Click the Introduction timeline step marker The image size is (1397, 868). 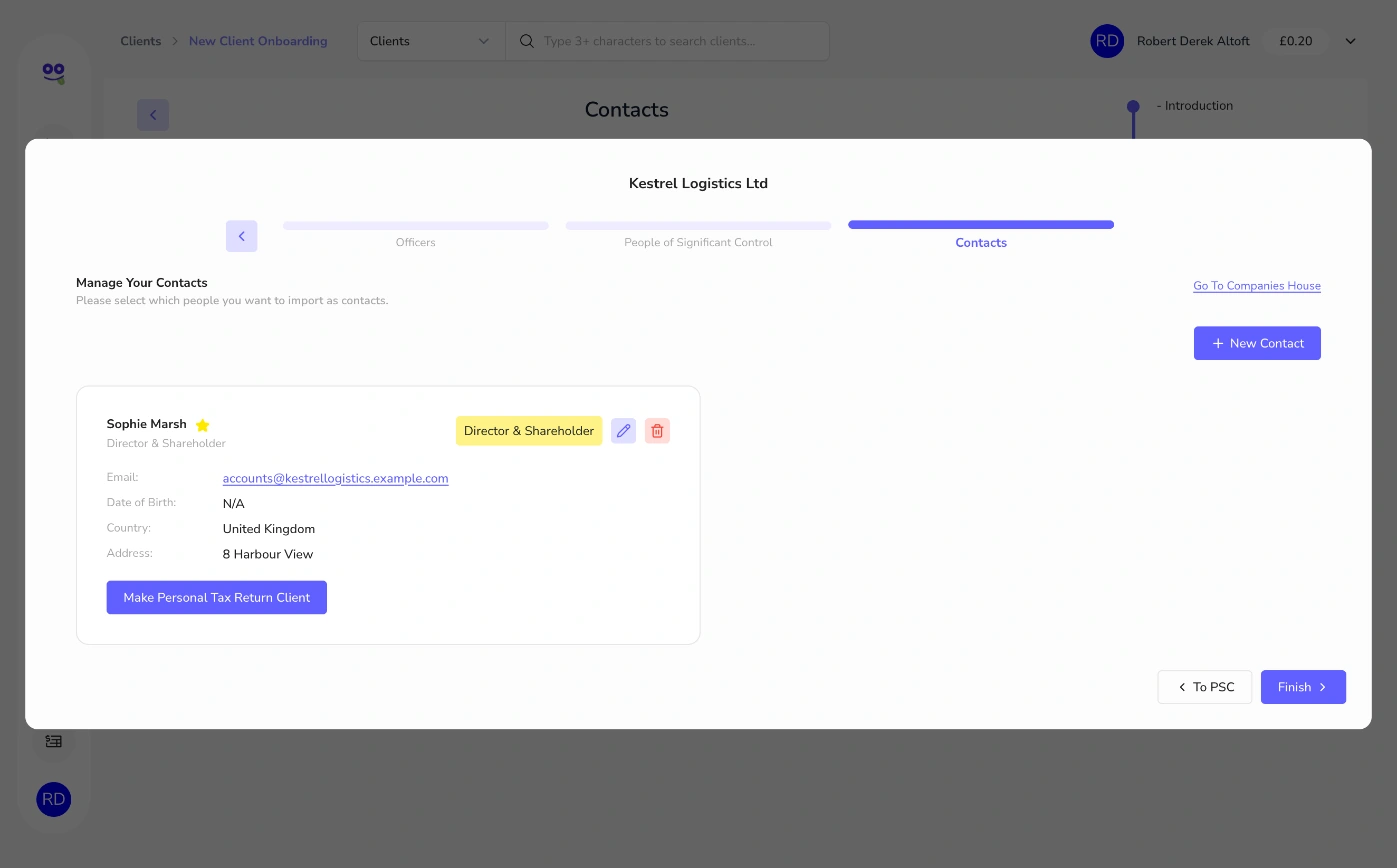pyautogui.click(x=1133, y=106)
